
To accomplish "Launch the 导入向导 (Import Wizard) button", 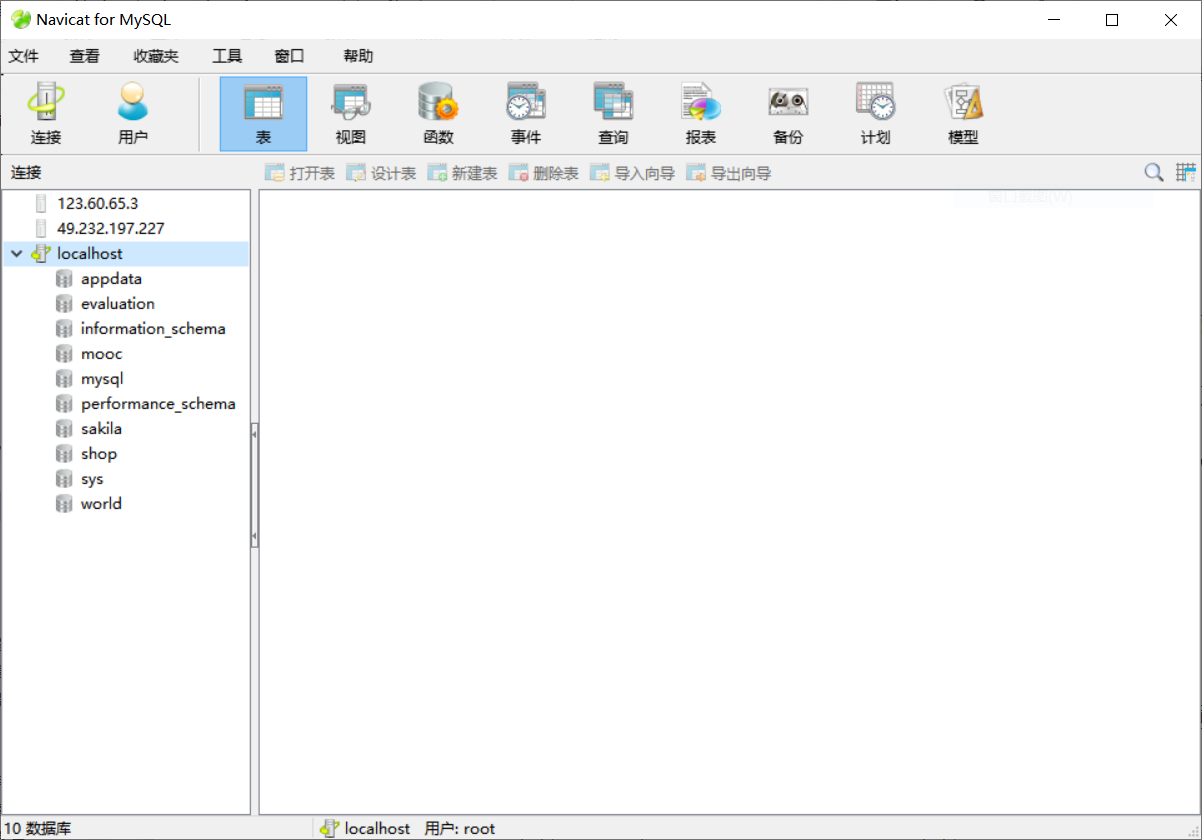I will click(633, 173).
